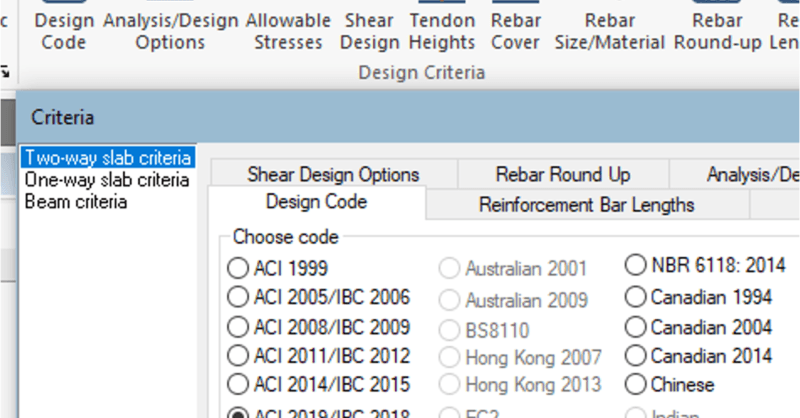800x418 pixels.
Task: Open Rebar Cover ribbon tool
Action: click(516, 30)
